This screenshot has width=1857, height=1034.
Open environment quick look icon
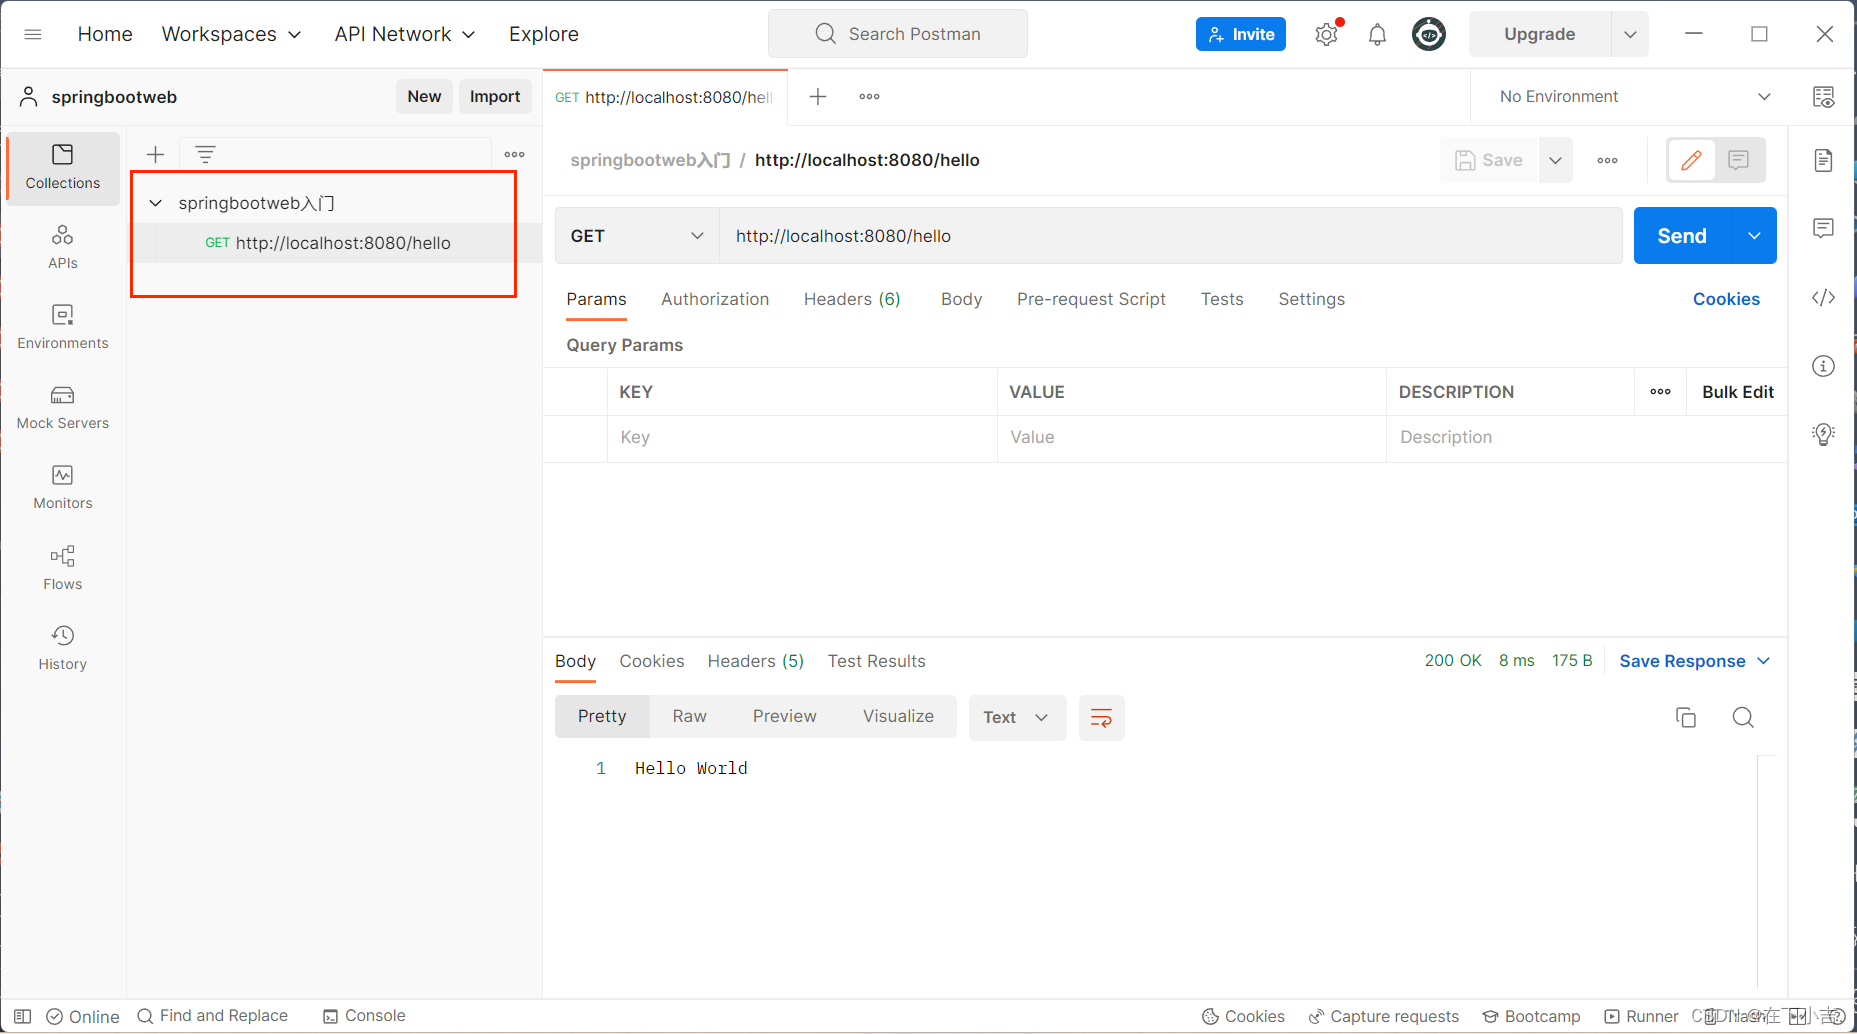pyautogui.click(x=1823, y=96)
